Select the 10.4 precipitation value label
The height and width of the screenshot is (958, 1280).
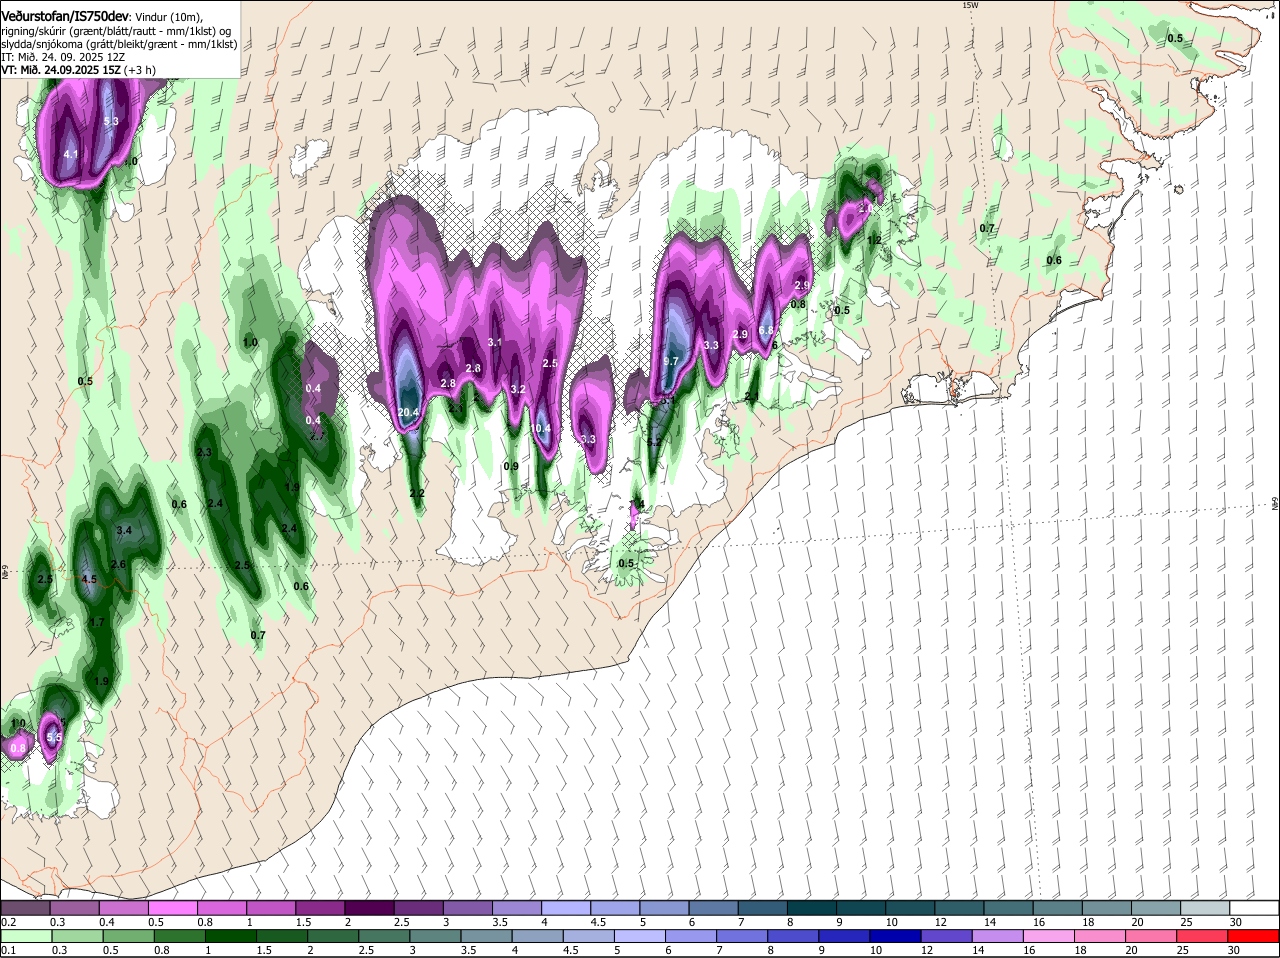click(x=540, y=428)
